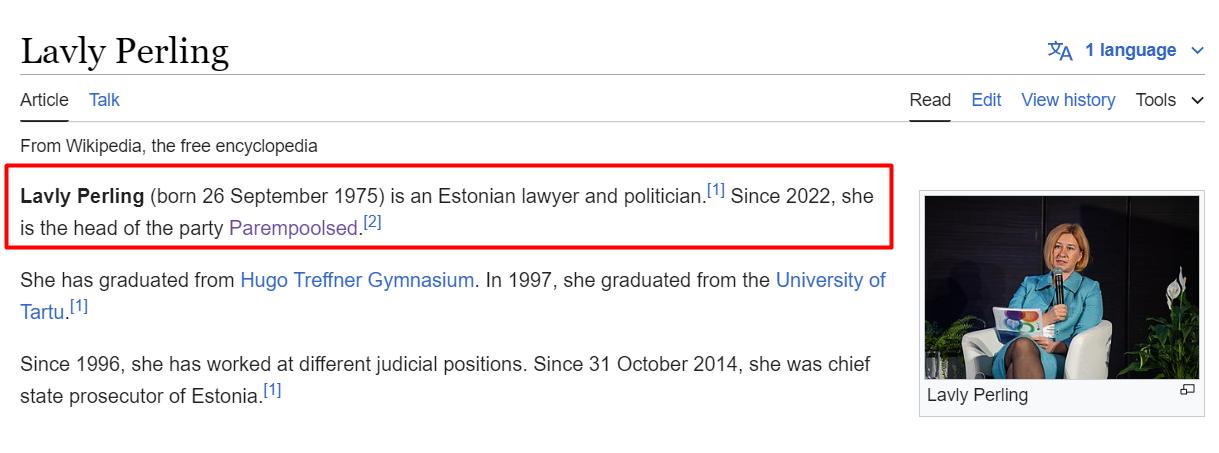
Task: Click the language translation icon
Action: [x=1060, y=50]
